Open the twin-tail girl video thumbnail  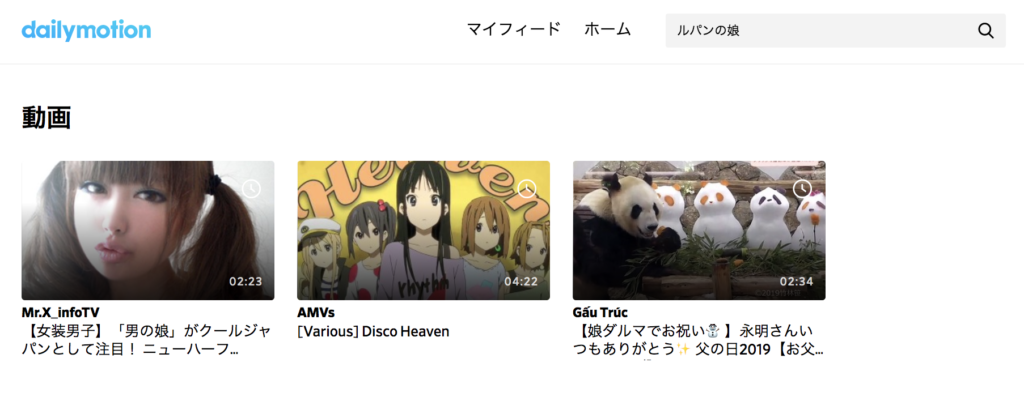tap(148, 231)
